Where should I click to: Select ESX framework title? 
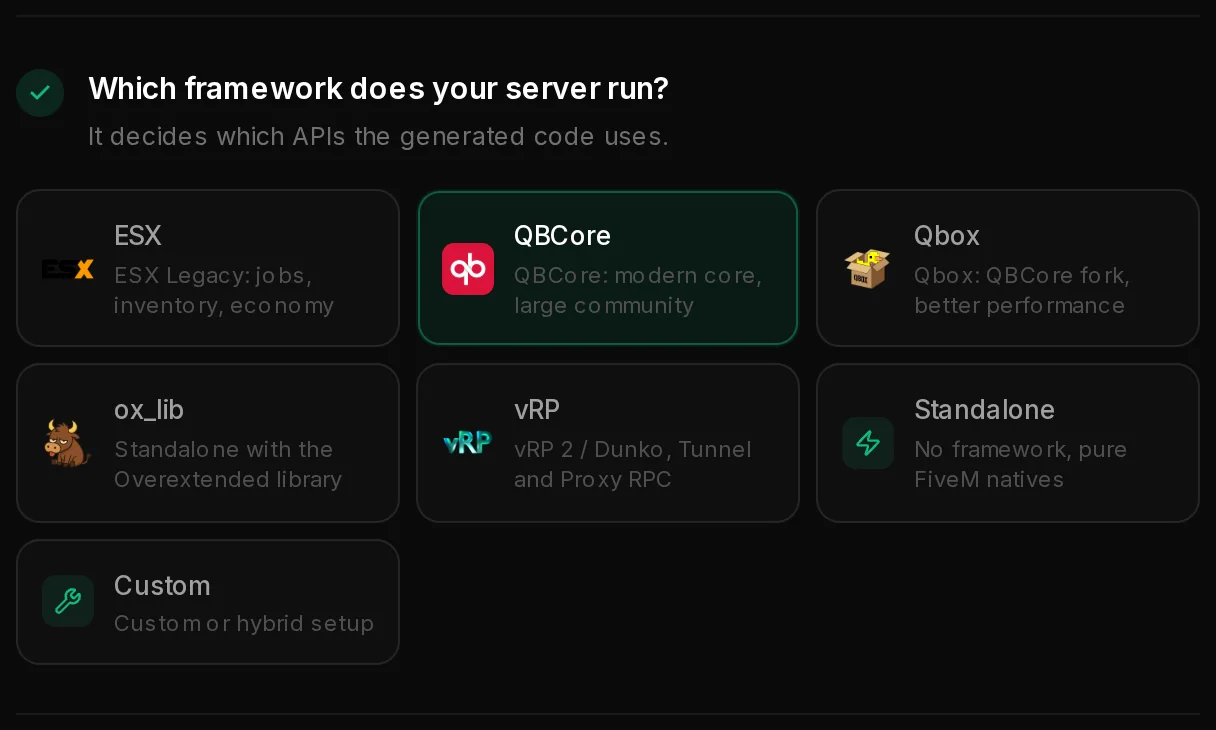138,236
